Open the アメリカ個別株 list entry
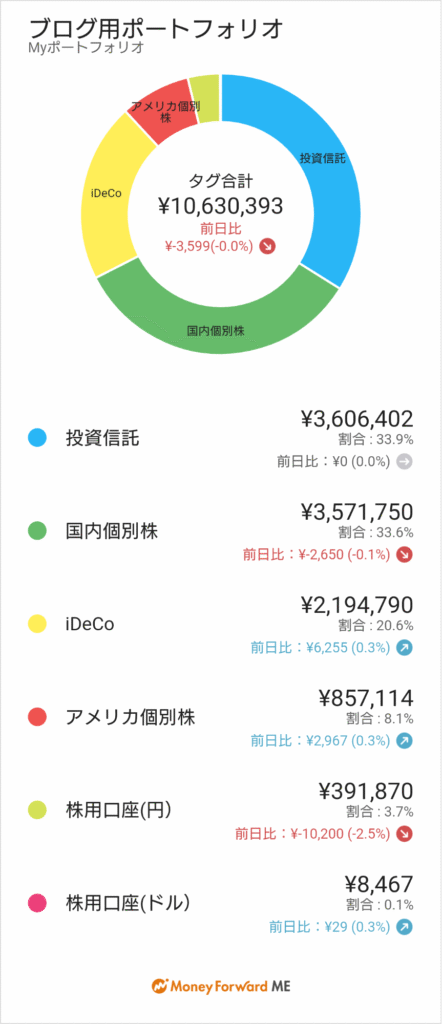 (x=221, y=717)
